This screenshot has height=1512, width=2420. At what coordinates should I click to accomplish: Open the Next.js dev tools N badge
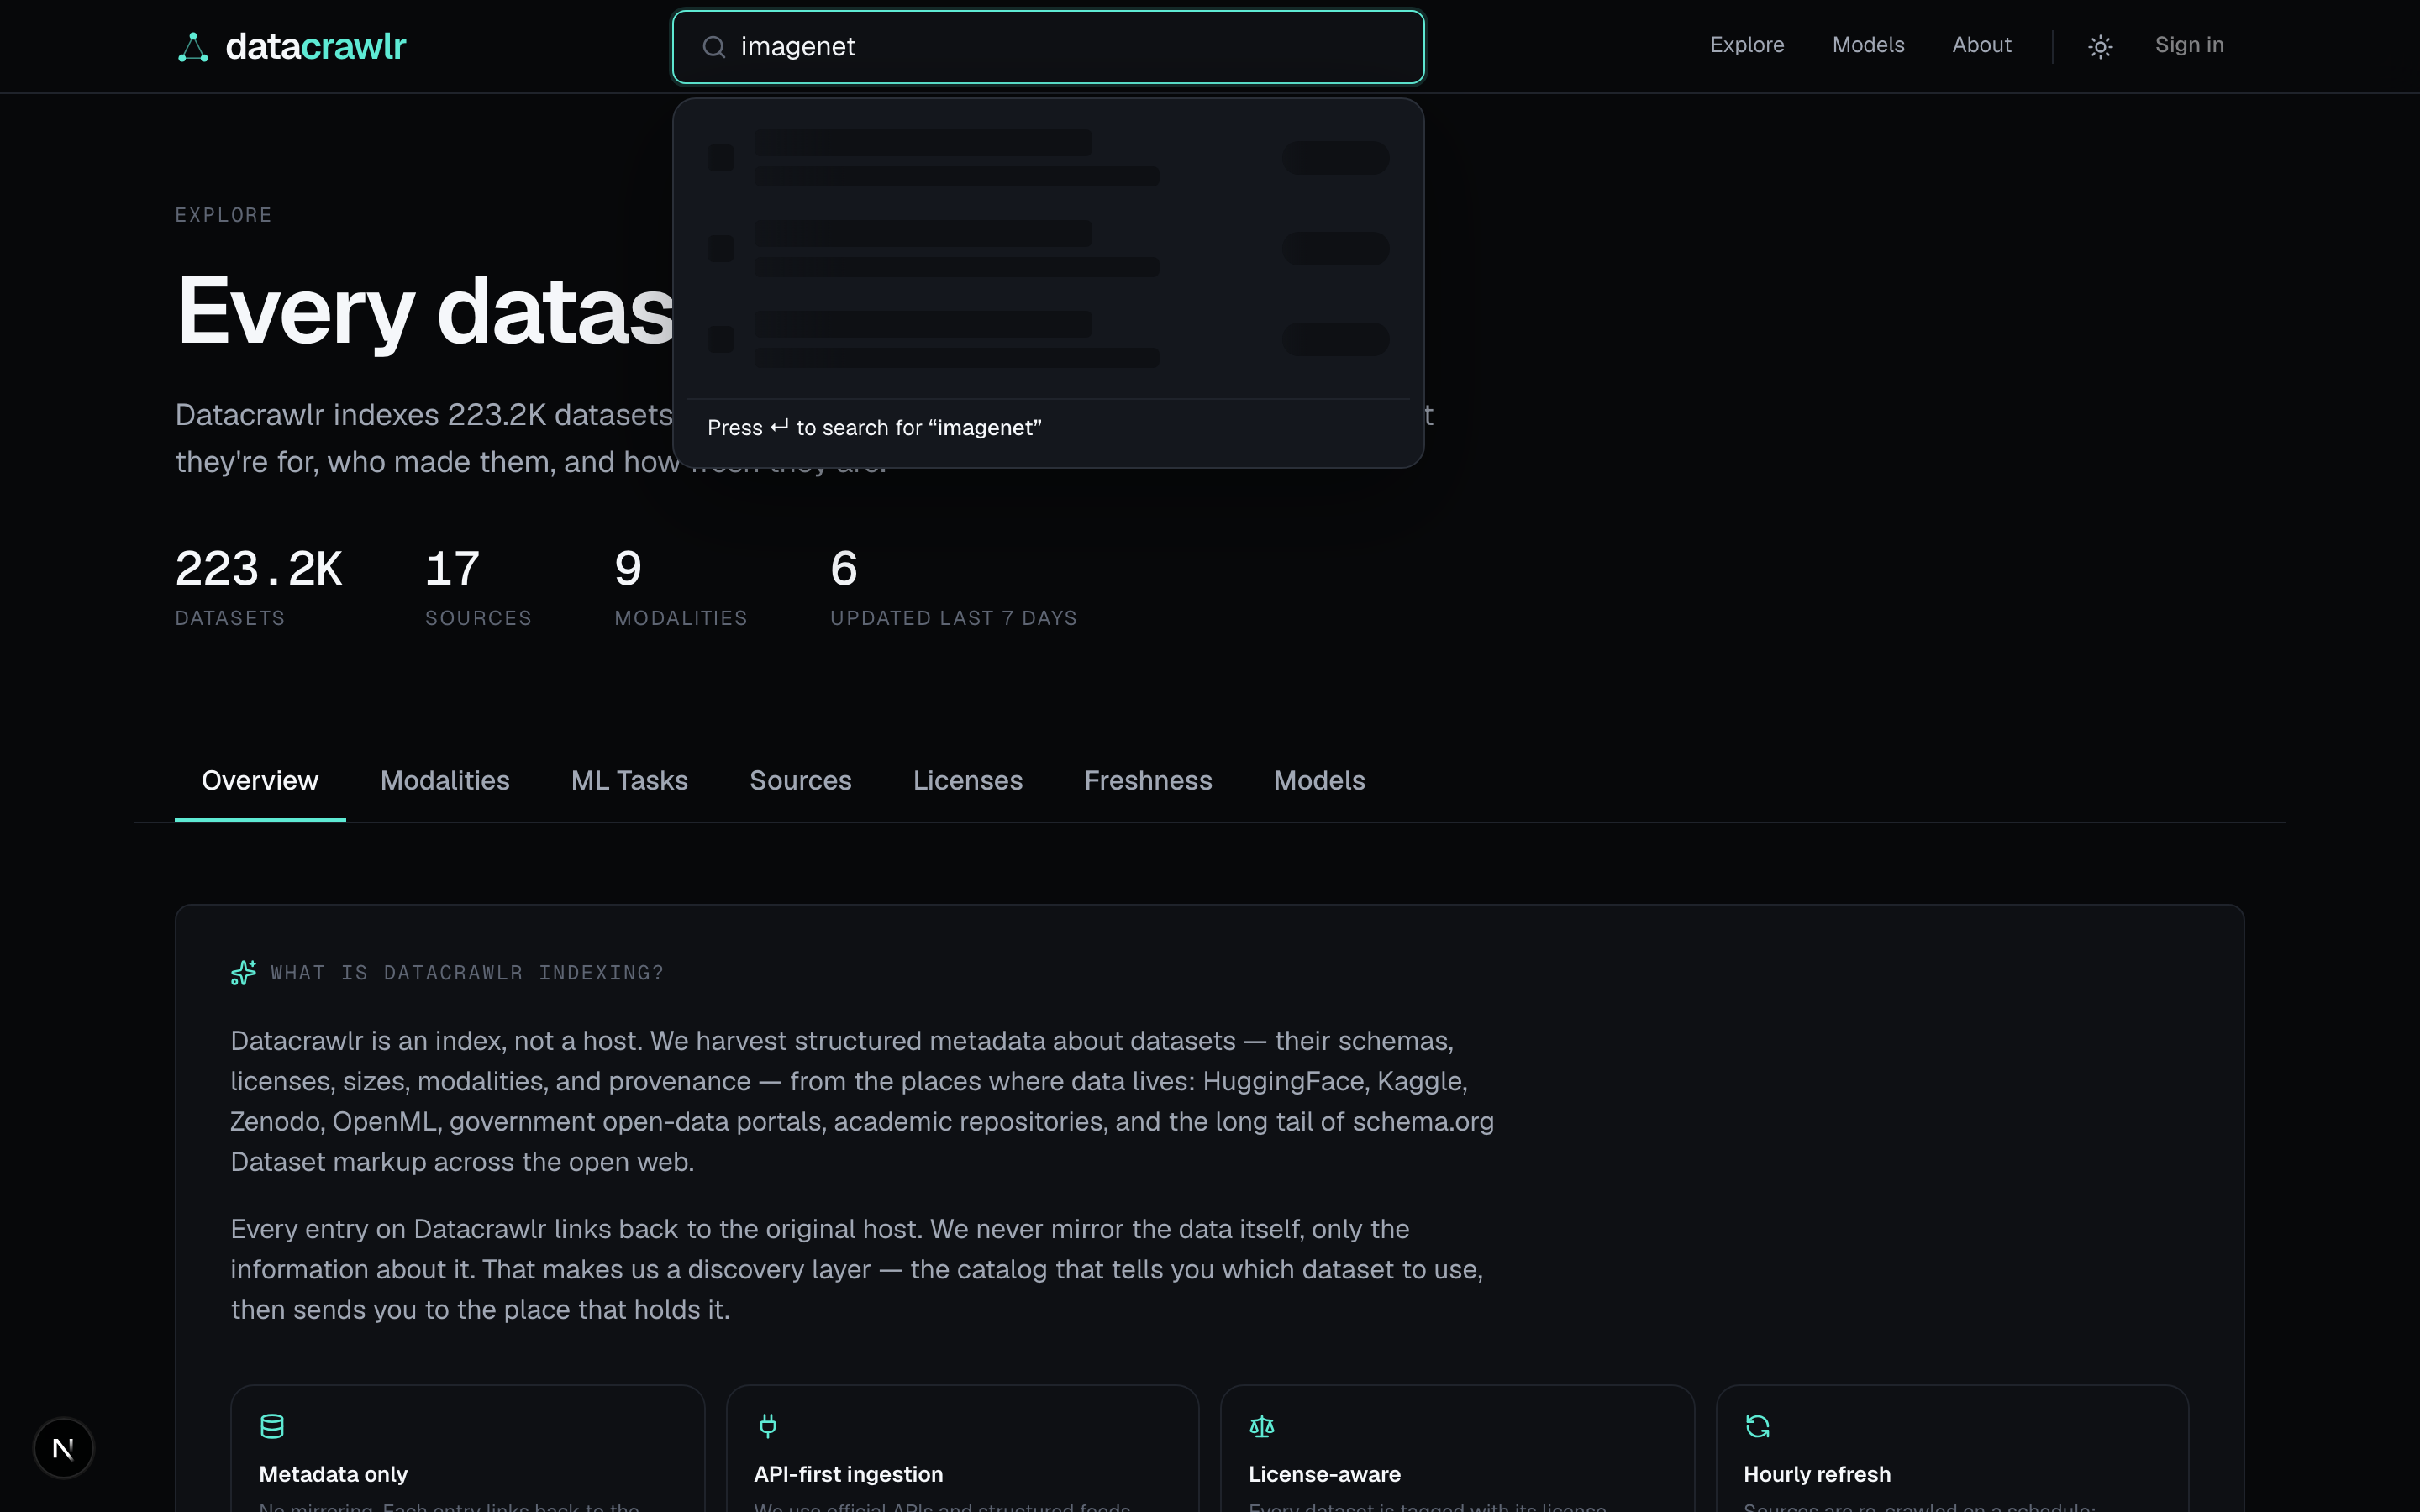[x=63, y=1447]
